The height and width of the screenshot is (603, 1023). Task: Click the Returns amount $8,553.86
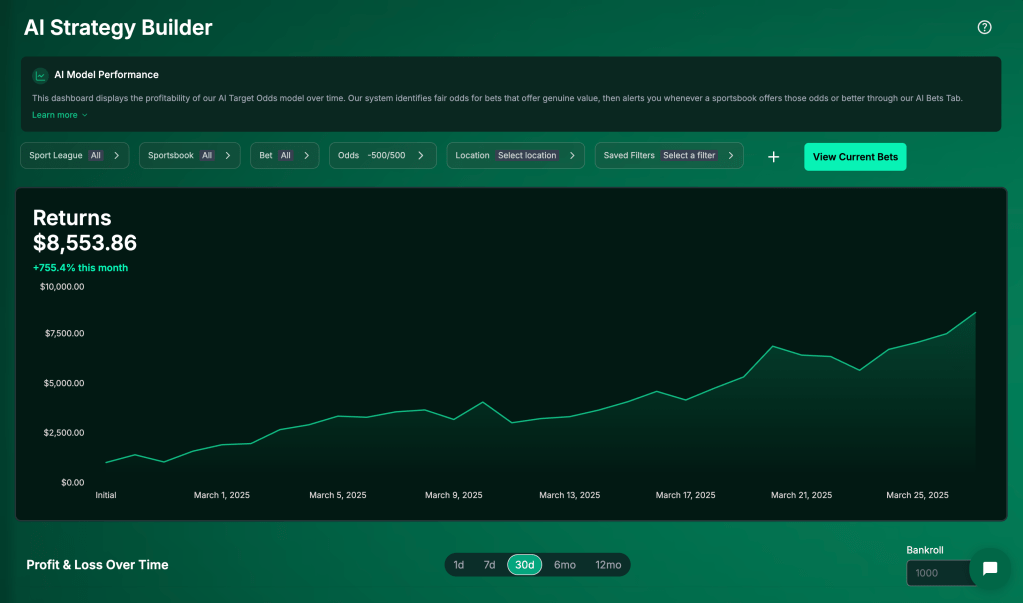click(85, 243)
